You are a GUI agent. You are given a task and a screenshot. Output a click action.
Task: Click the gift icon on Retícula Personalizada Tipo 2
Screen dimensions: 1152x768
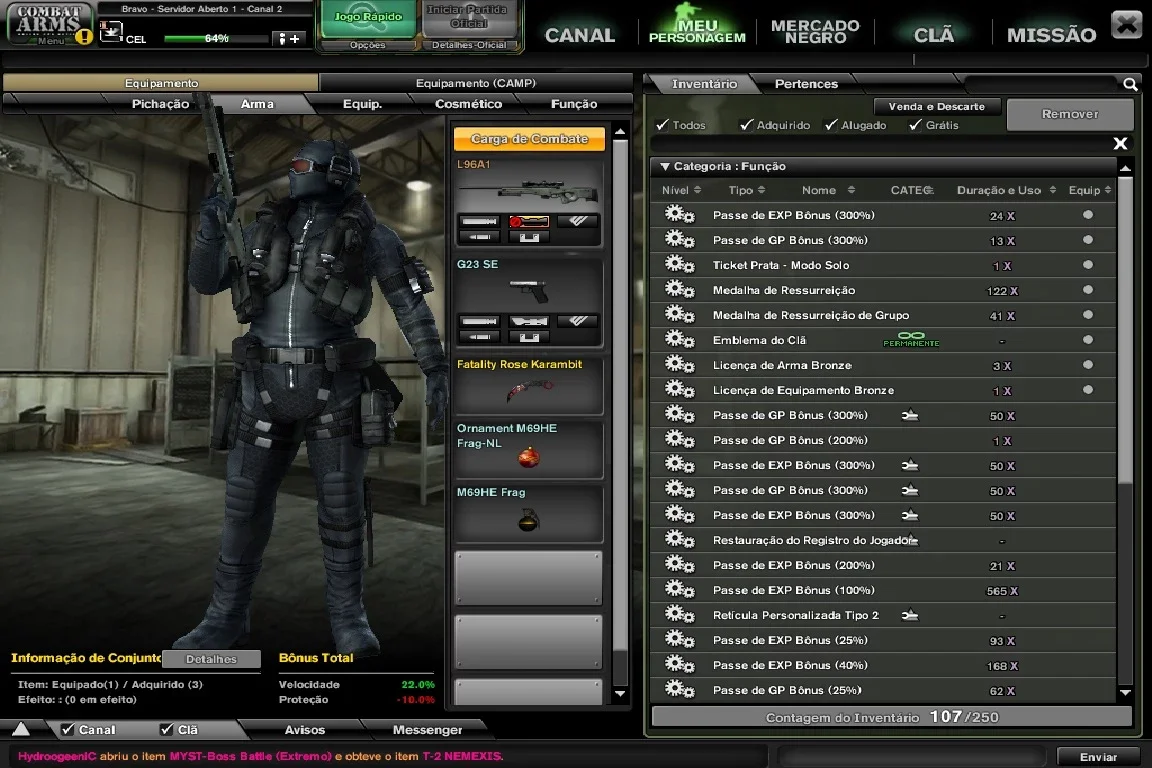(x=910, y=615)
